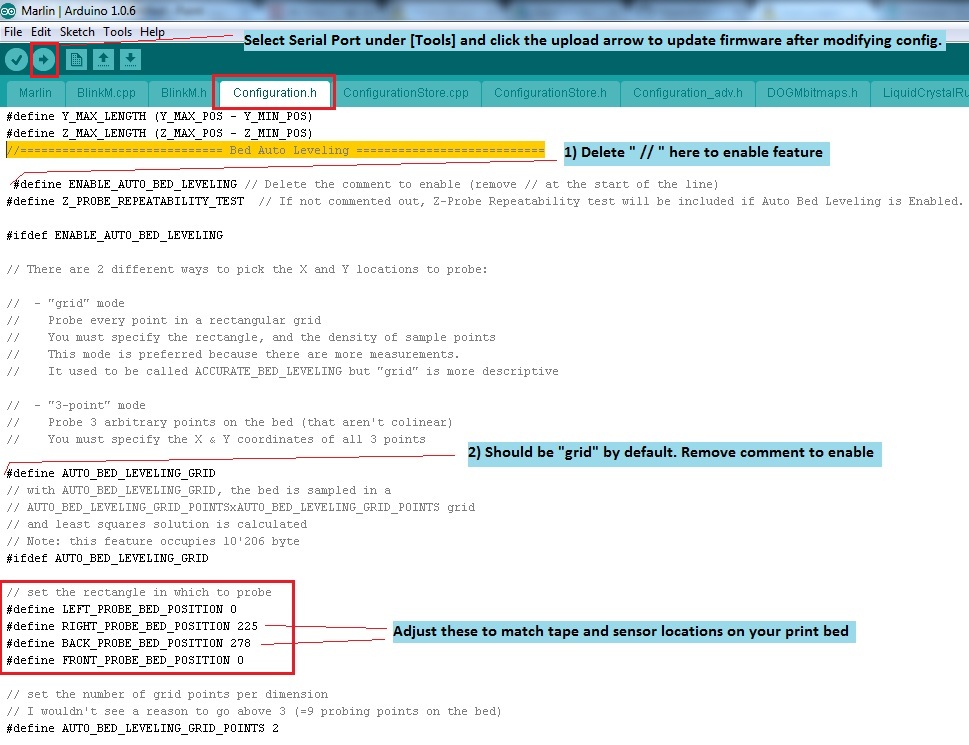Click the Upload arrow button

coord(43,60)
